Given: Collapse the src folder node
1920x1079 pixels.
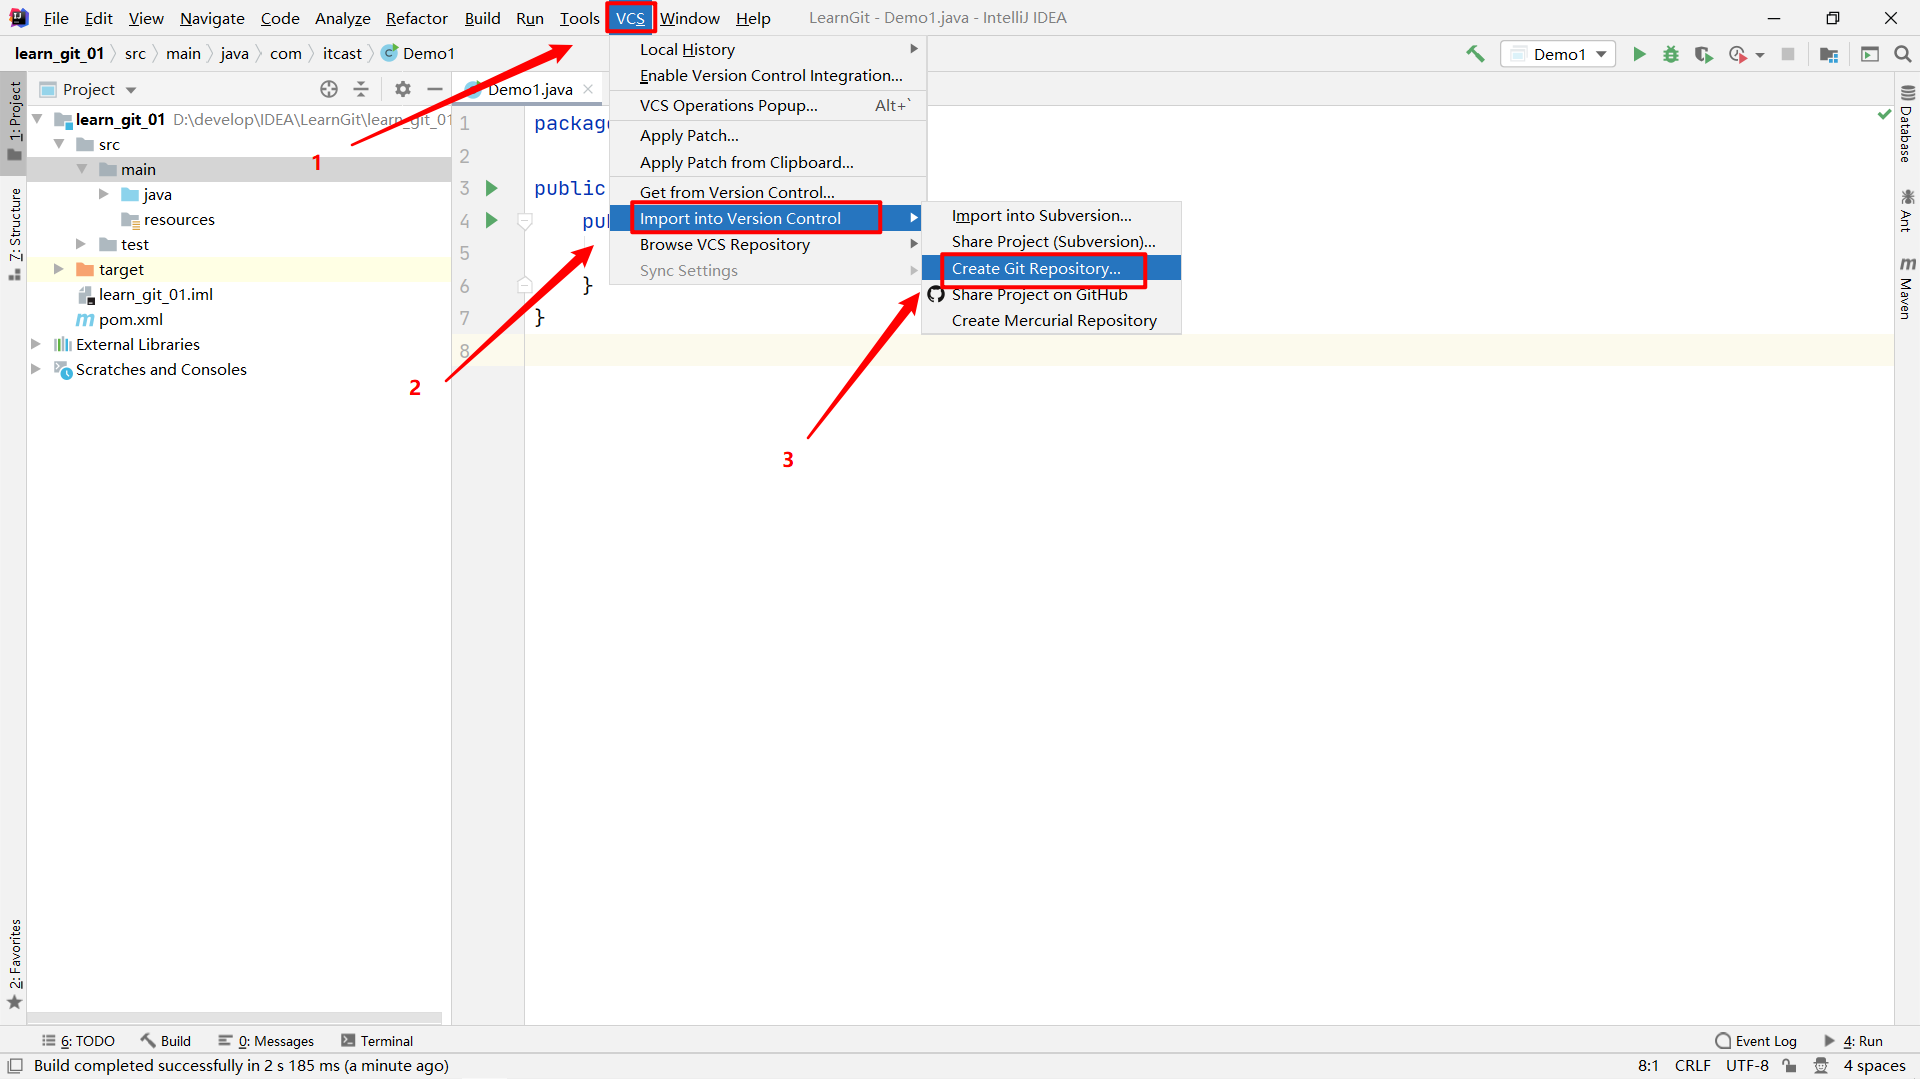Looking at the screenshot, I should click(59, 144).
